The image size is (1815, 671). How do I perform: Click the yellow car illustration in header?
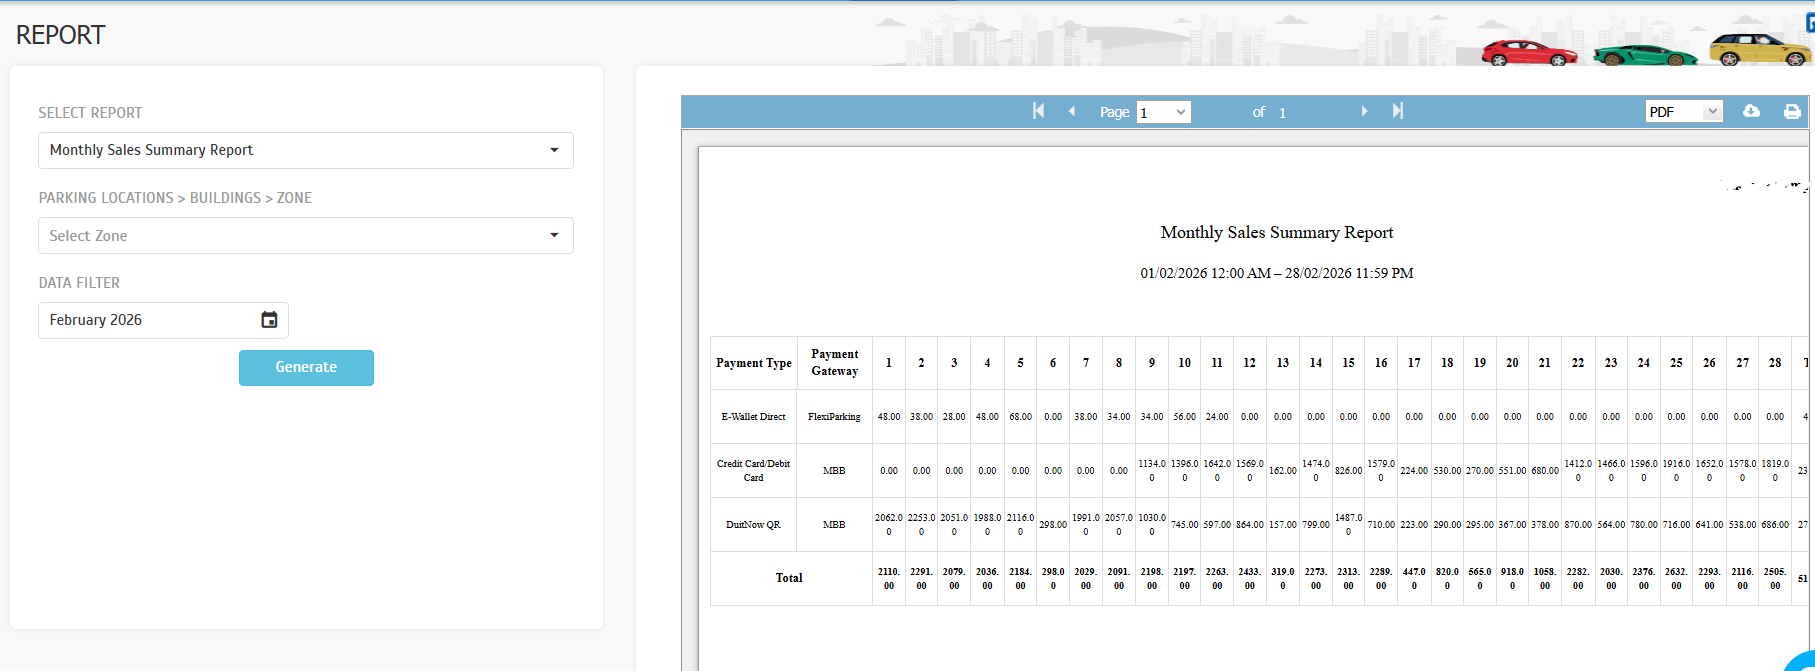1758,50
